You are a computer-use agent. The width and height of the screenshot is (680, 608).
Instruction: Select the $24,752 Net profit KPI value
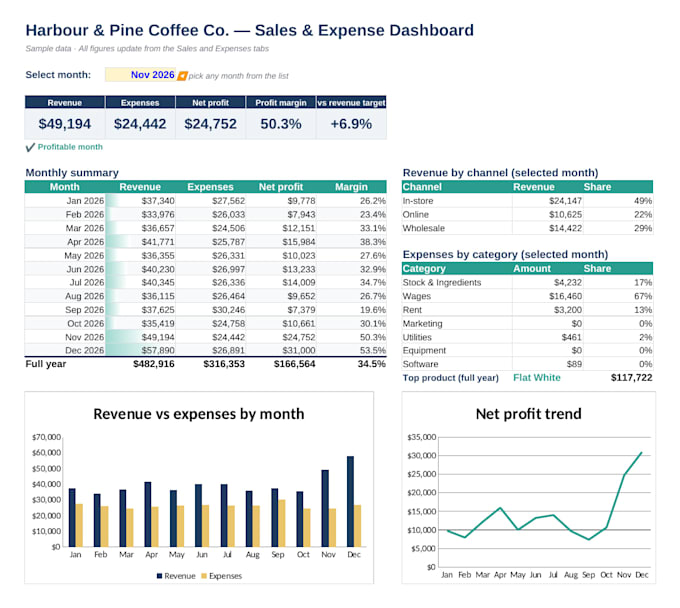[210, 124]
